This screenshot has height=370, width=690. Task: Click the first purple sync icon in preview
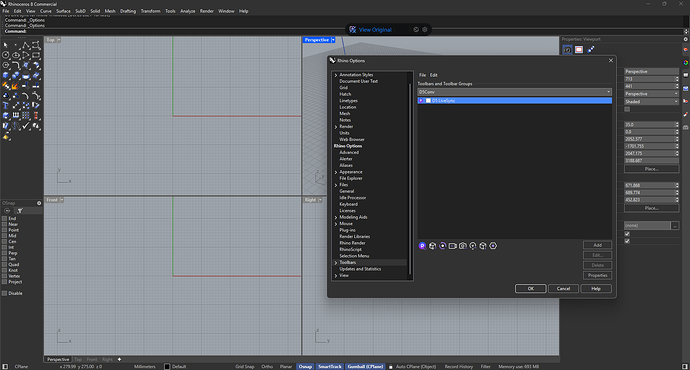point(422,246)
